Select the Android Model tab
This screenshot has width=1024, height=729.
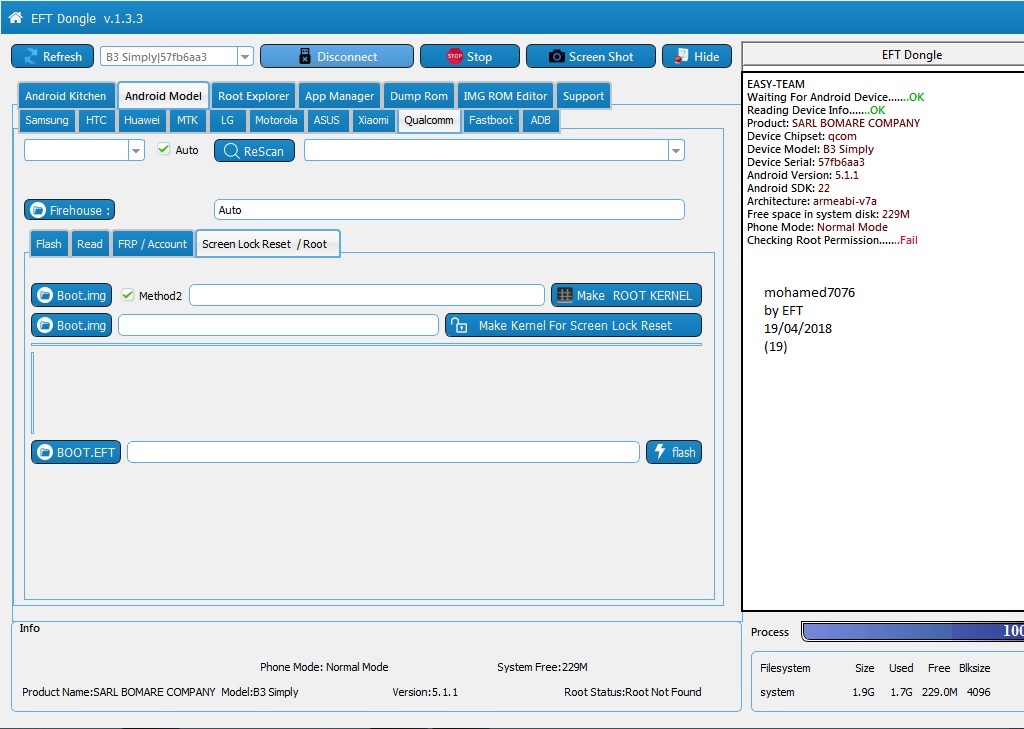click(163, 96)
